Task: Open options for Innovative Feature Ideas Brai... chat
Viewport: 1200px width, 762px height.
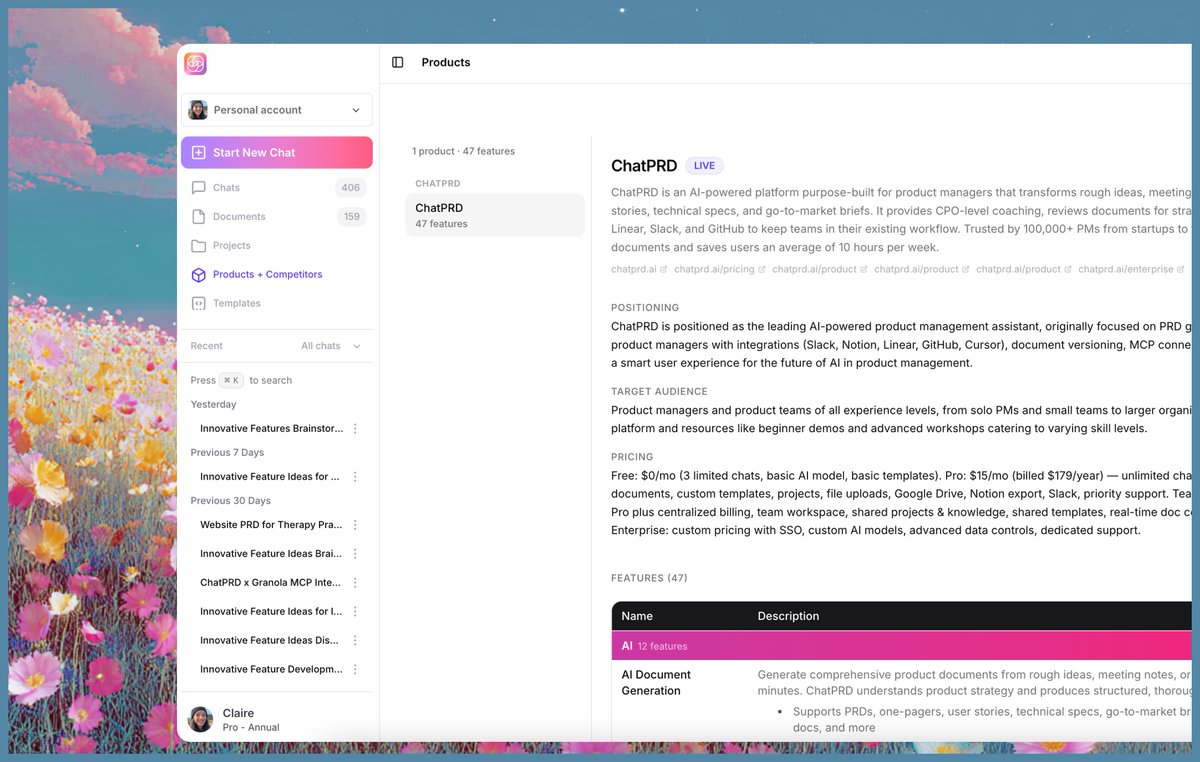Action: pyautogui.click(x=355, y=554)
